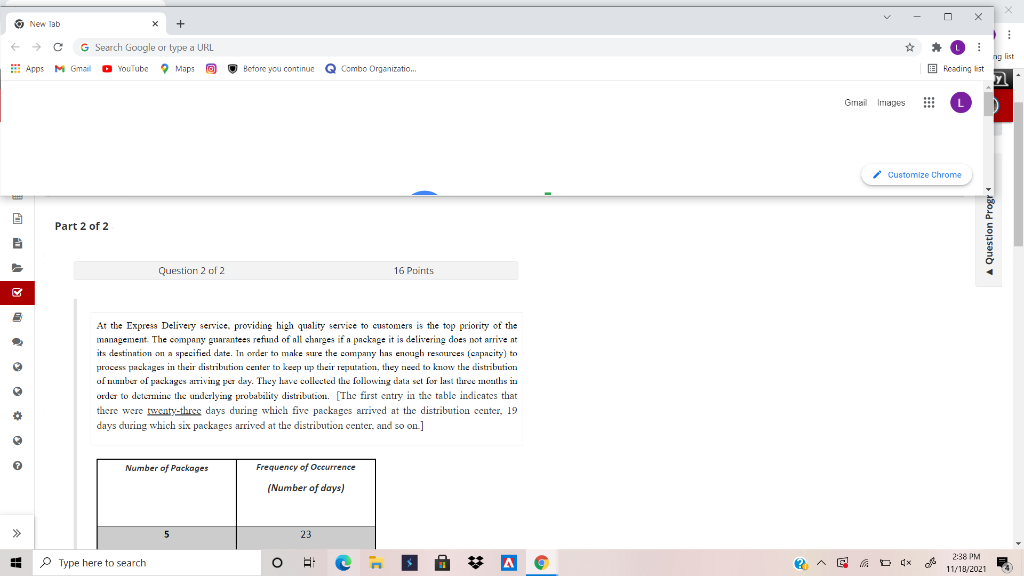Open File Explorer from the taskbar

[x=376, y=562]
